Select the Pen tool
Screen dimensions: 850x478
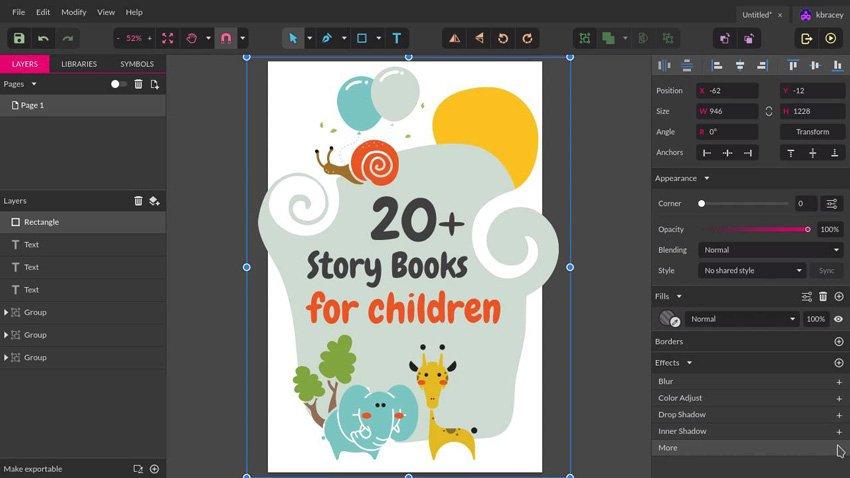point(327,38)
